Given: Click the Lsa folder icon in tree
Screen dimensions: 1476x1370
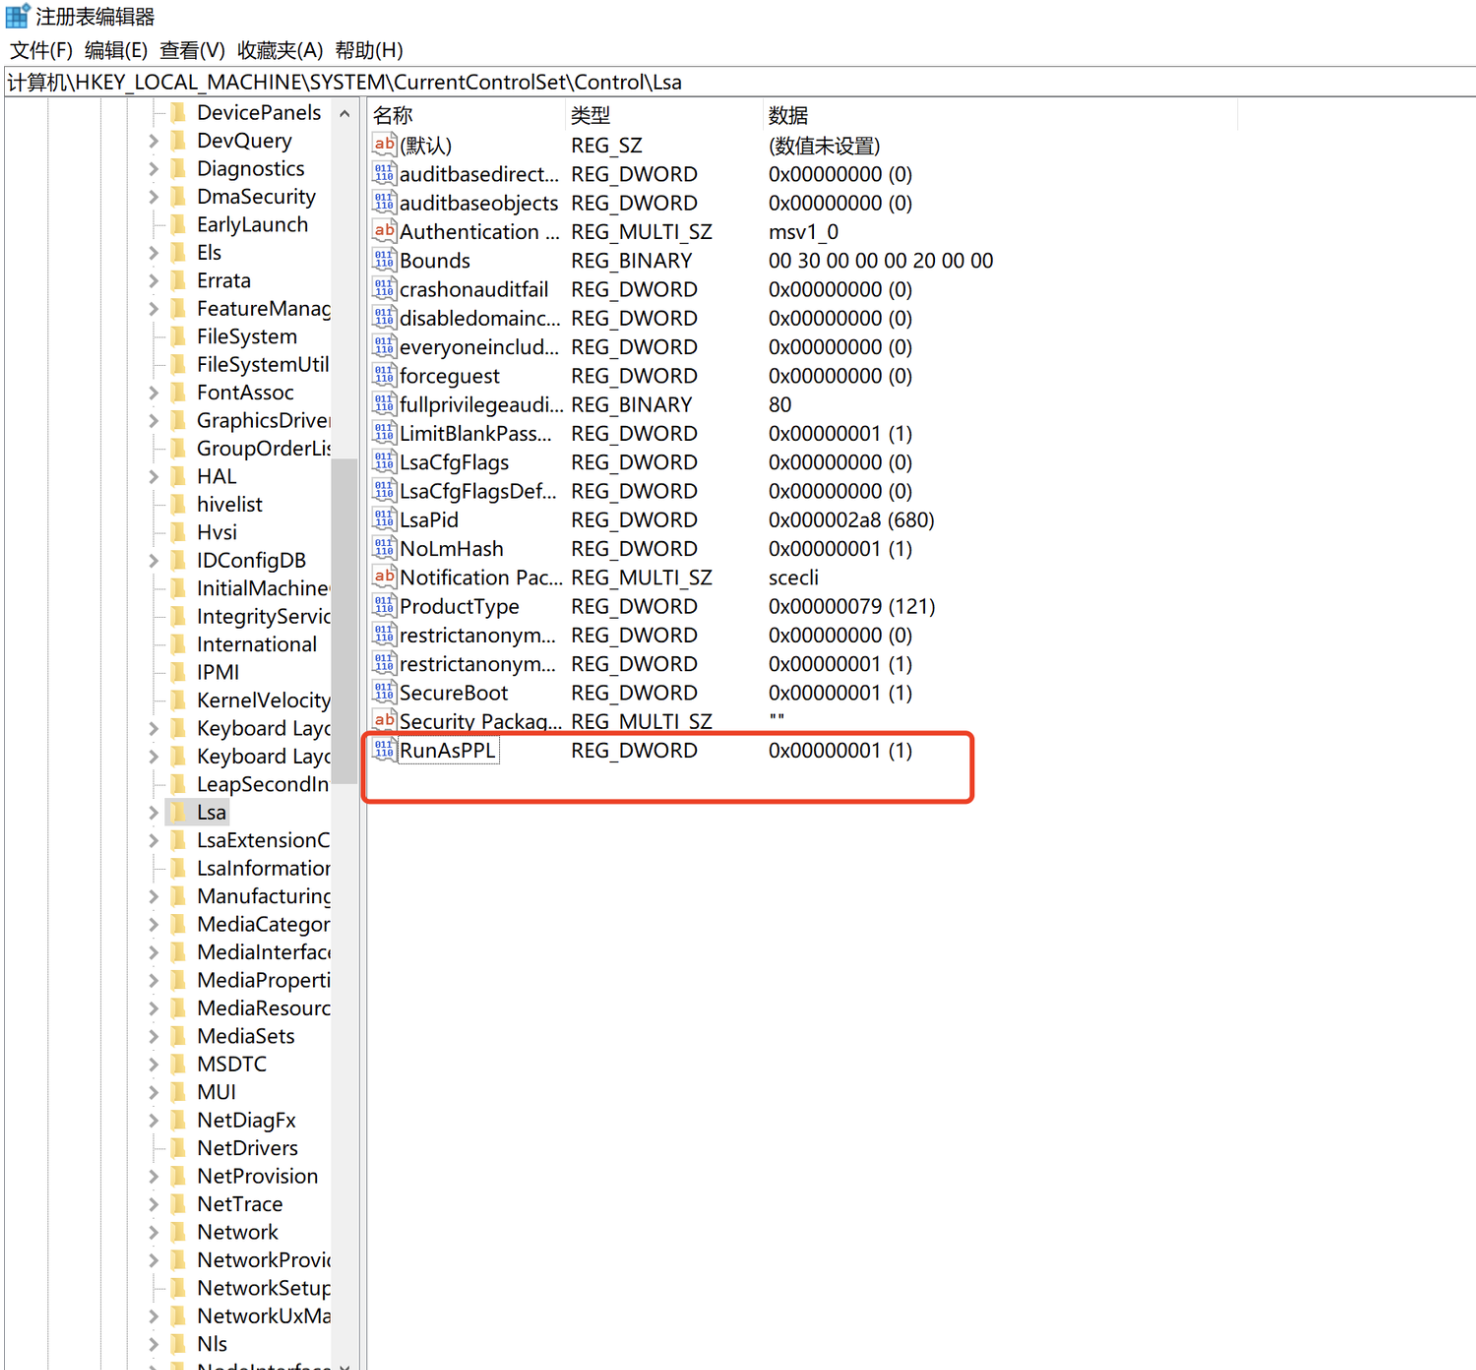Looking at the screenshot, I should coord(178,812).
